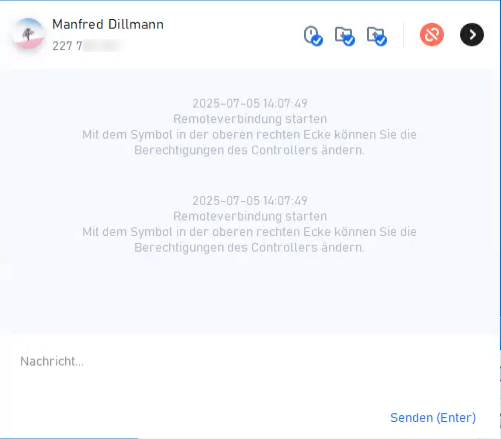Select the second Remoteverbindung starten message
Image resolution: width=501 pixels, height=439 pixels.
pos(250,216)
